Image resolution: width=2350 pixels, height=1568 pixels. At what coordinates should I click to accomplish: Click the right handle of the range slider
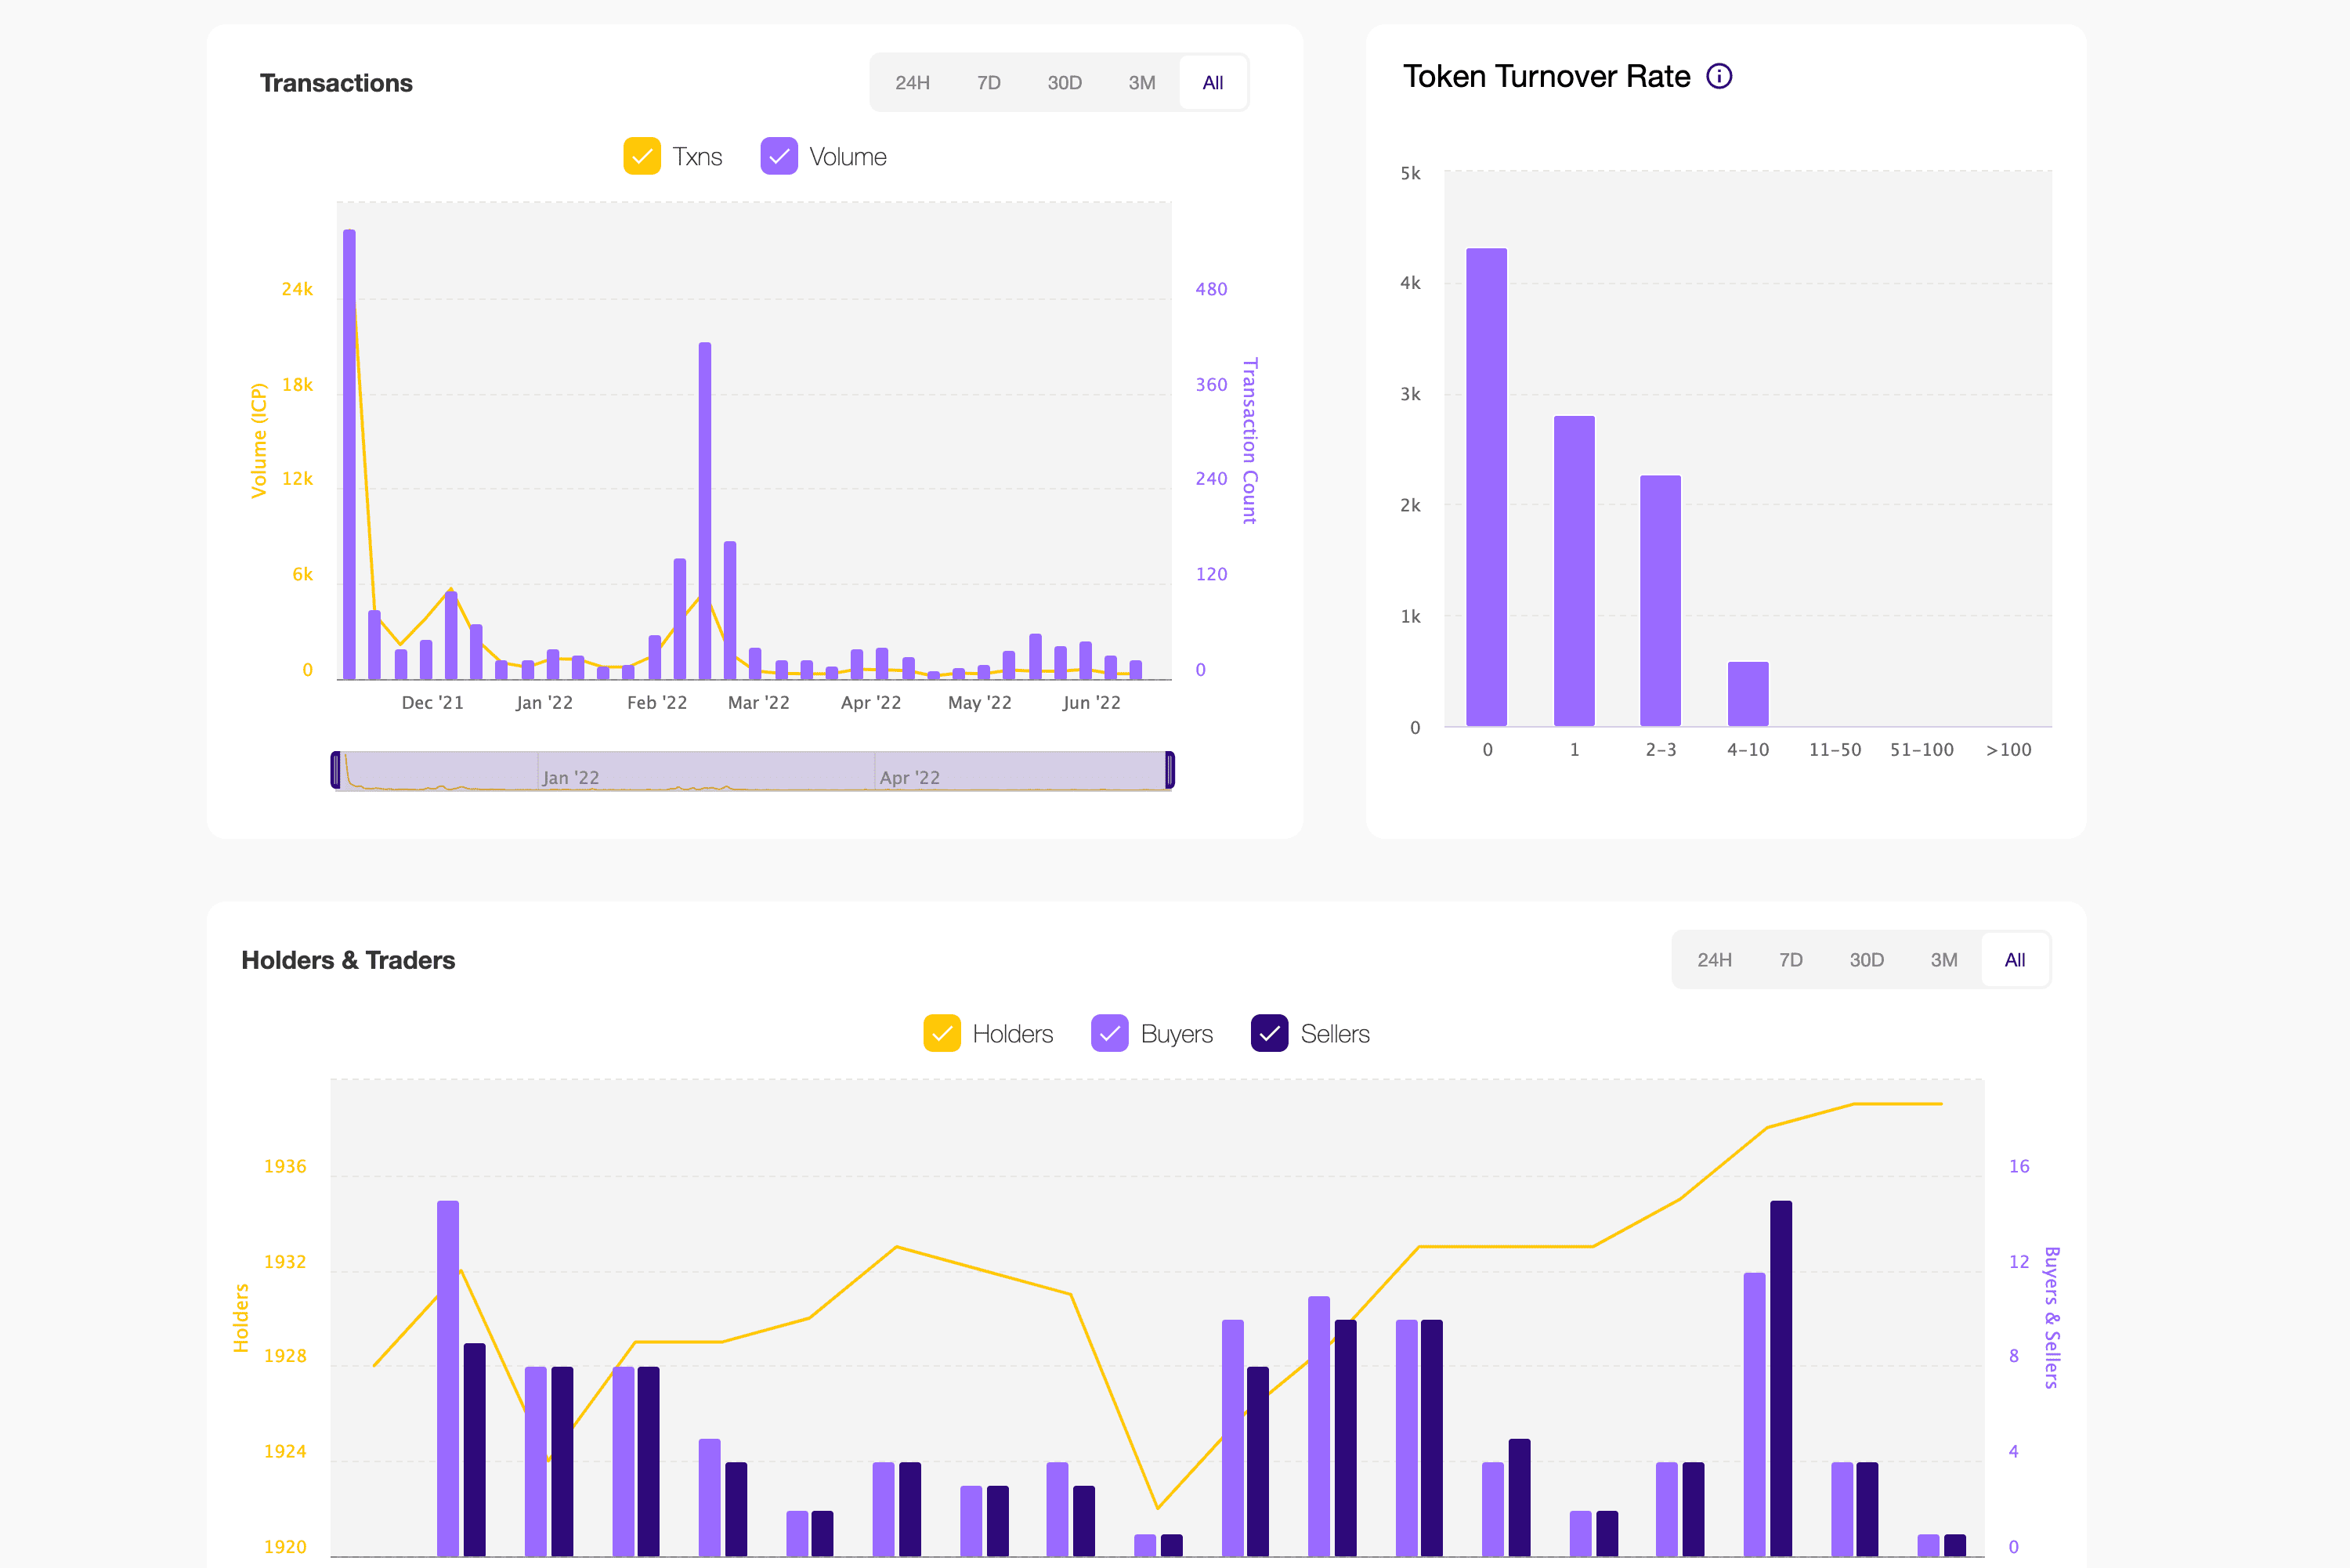pos(1169,770)
